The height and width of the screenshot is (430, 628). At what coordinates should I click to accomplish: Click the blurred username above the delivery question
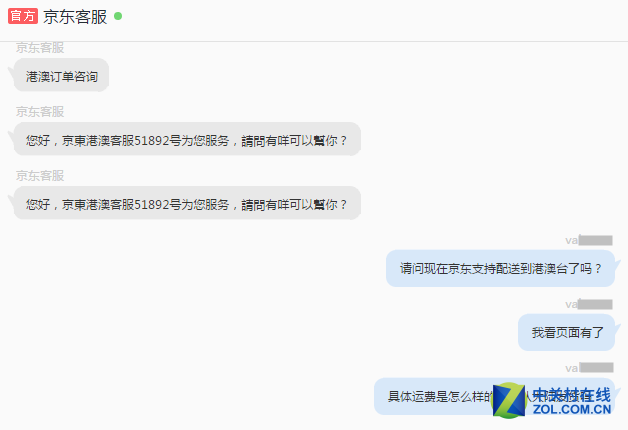pos(589,240)
